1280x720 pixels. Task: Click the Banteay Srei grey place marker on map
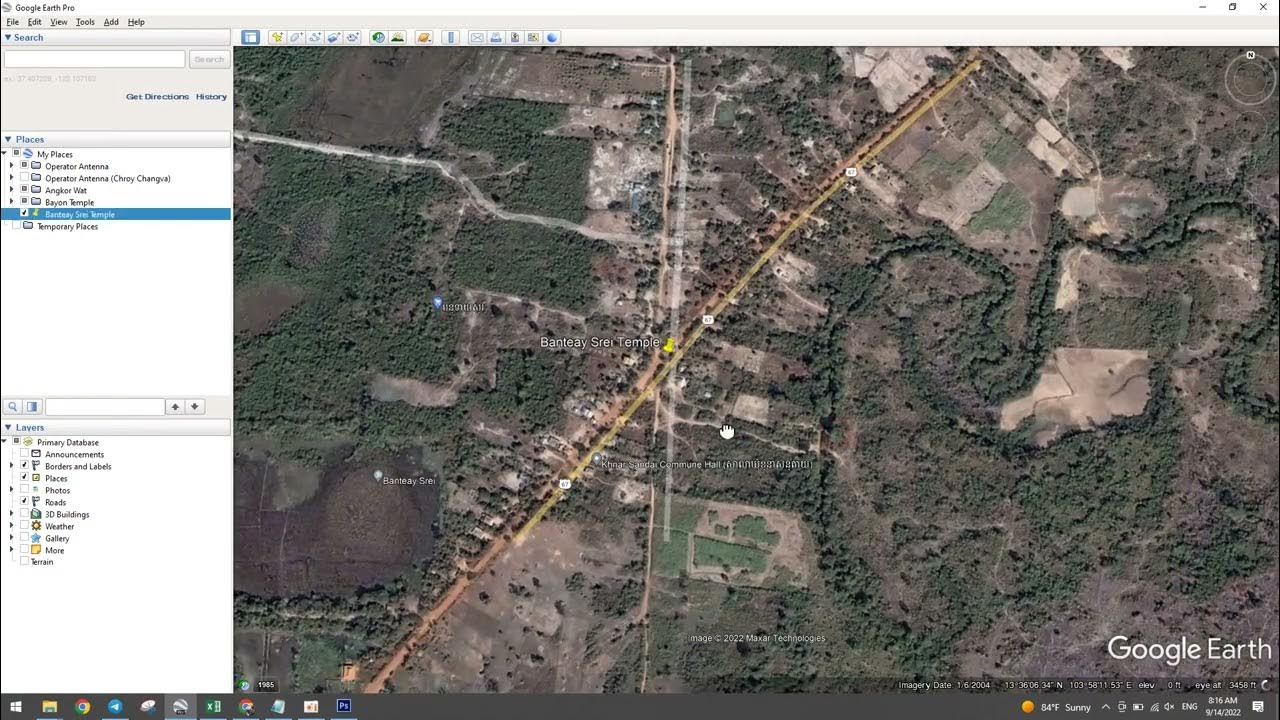tap(377, 476)
